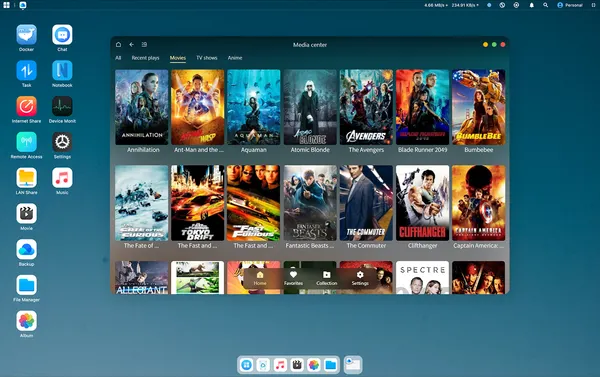Launch the Music desktop icon
The image size is (600, 377).
tap(62, 178)
